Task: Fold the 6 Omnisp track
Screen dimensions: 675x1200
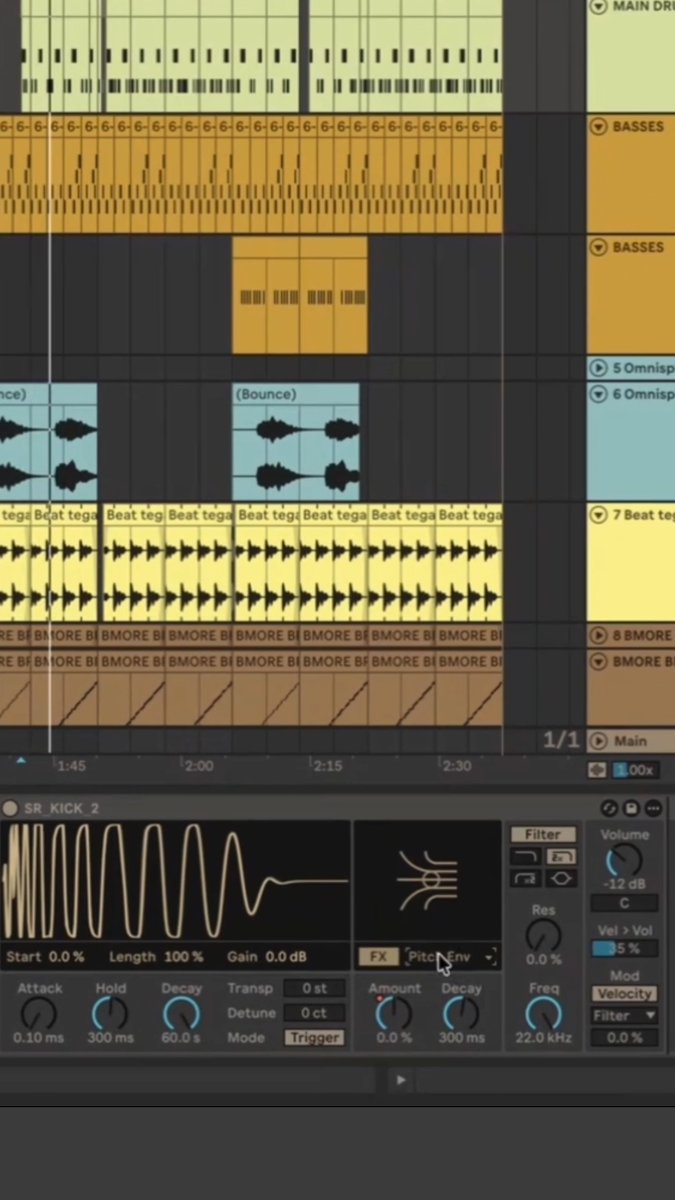Action: pyautogui.click(x=599, y=394)
